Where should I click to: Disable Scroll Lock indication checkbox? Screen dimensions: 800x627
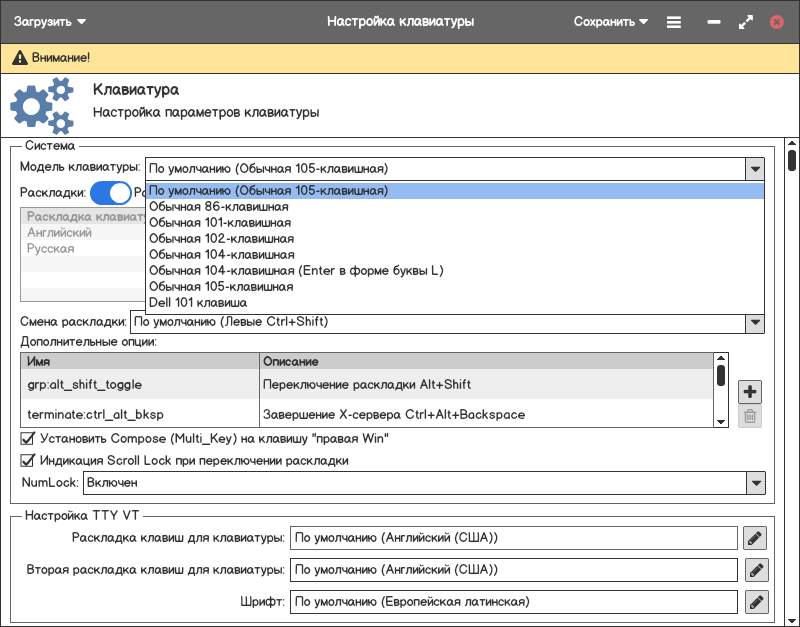pyautogui.click(x=28, y=461)
